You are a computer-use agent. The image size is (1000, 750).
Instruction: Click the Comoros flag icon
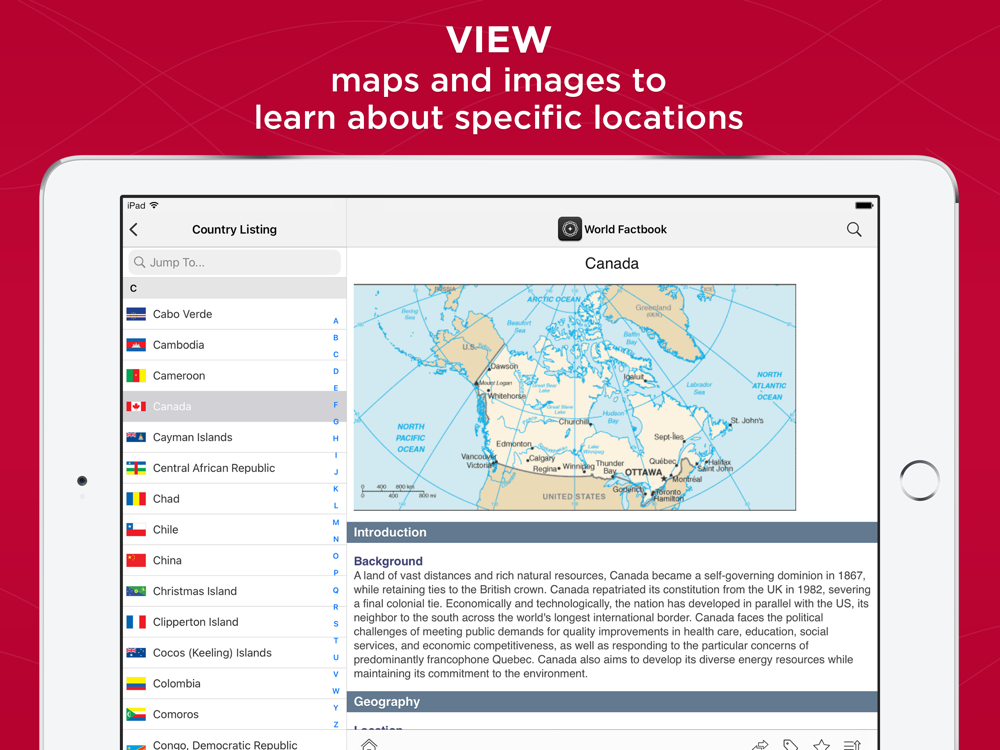click(136, 714)
